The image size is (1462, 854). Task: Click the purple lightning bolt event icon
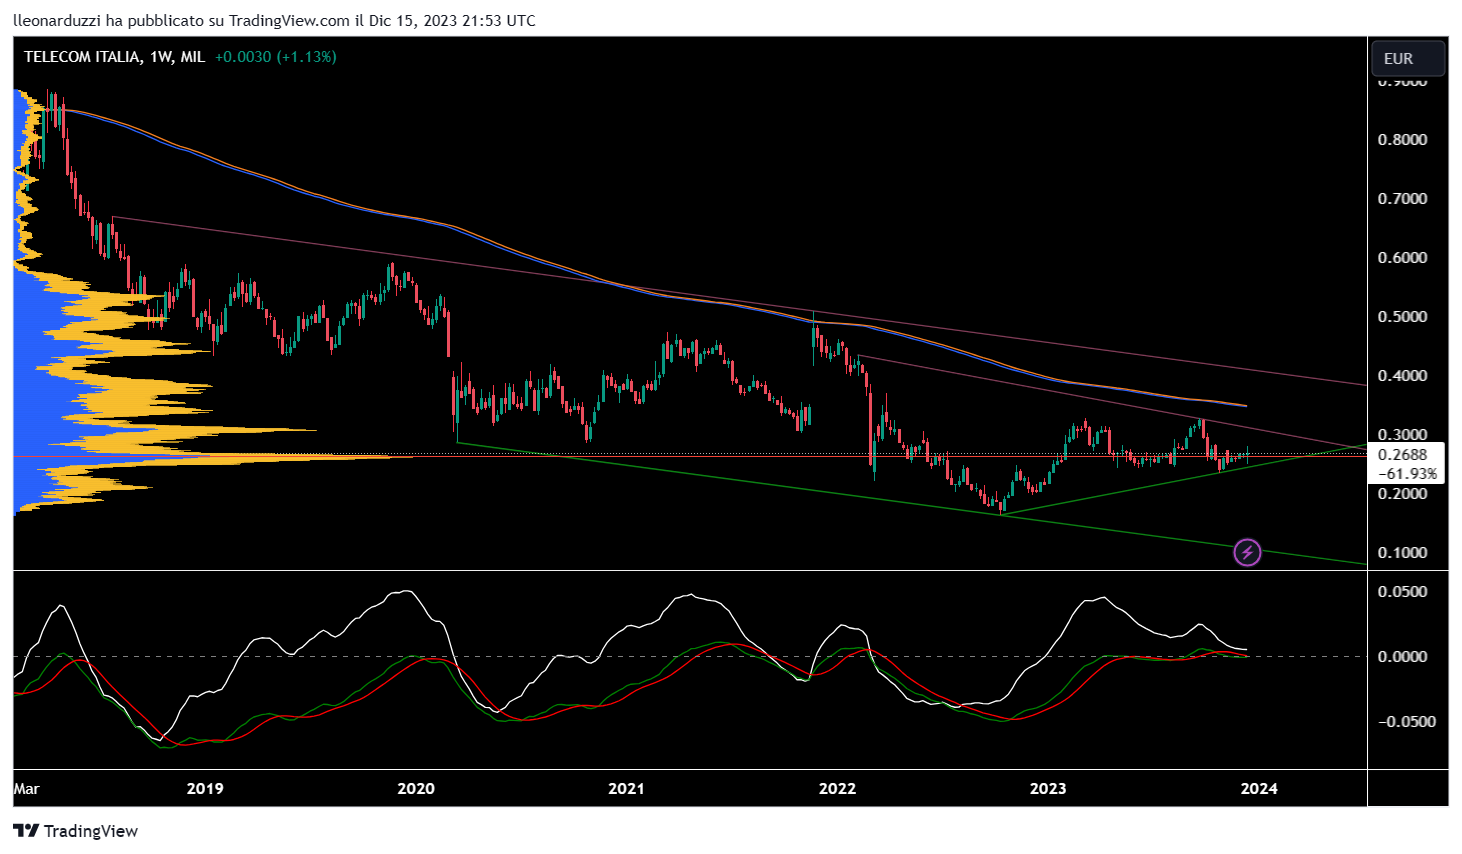[x=1247, y=552]
